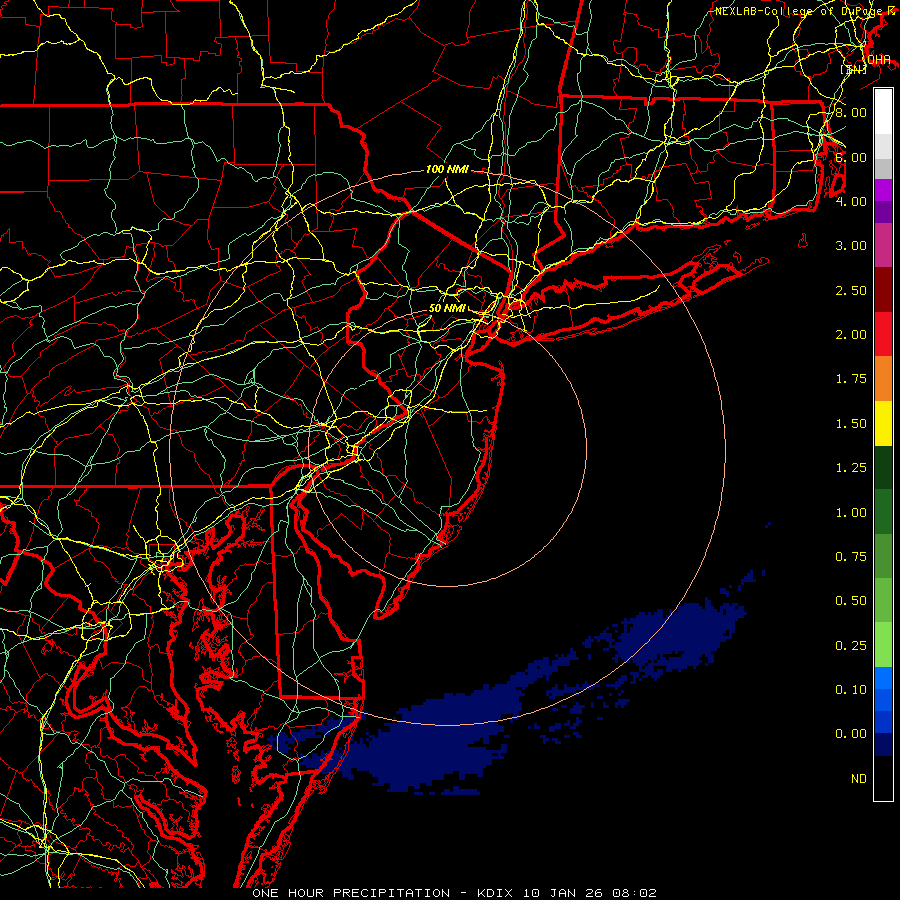900x900 pixels.
Task: Click the orange 1.75 legend swatch
Action: coord(883,378)
